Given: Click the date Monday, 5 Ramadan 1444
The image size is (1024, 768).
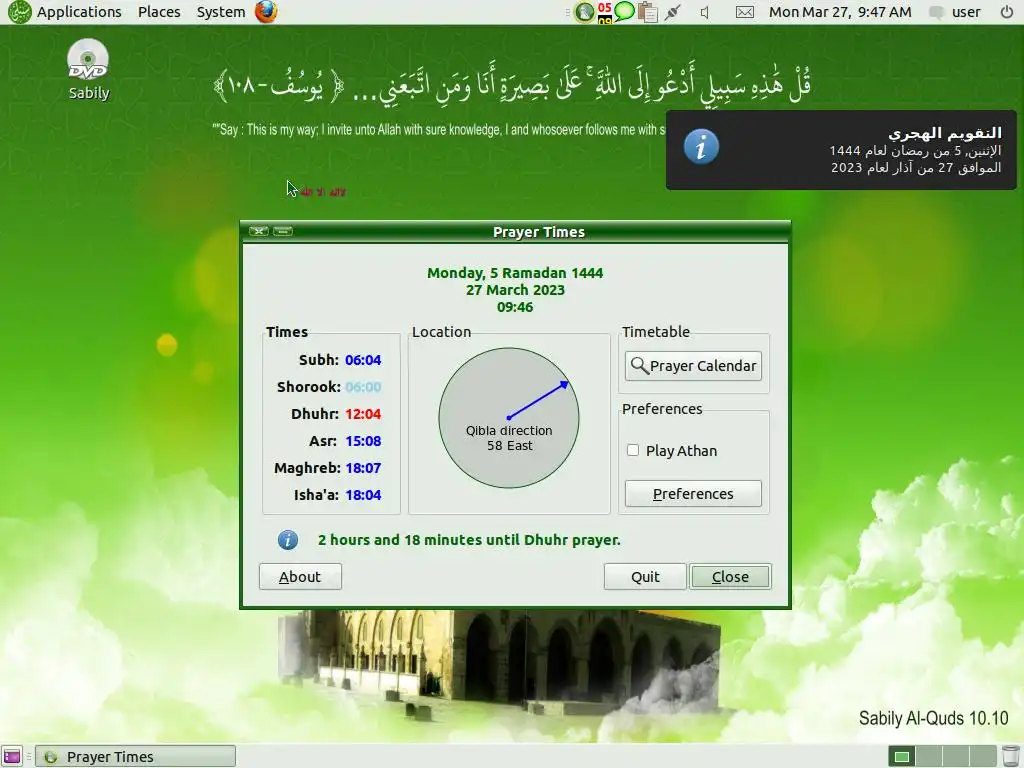Looking at the screenshot, I should (515, 273).
